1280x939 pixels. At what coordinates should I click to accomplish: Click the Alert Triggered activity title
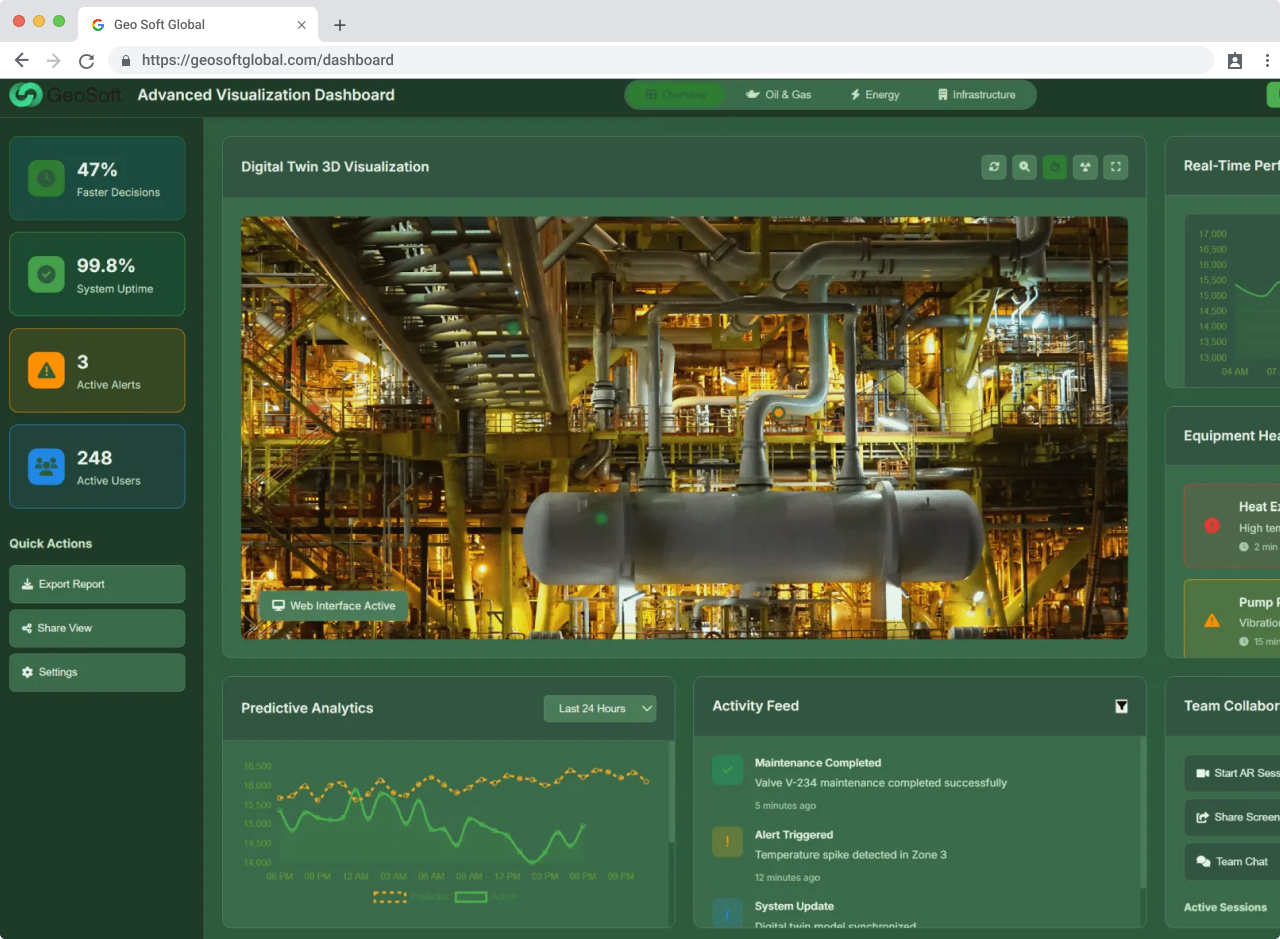[794, 835]
